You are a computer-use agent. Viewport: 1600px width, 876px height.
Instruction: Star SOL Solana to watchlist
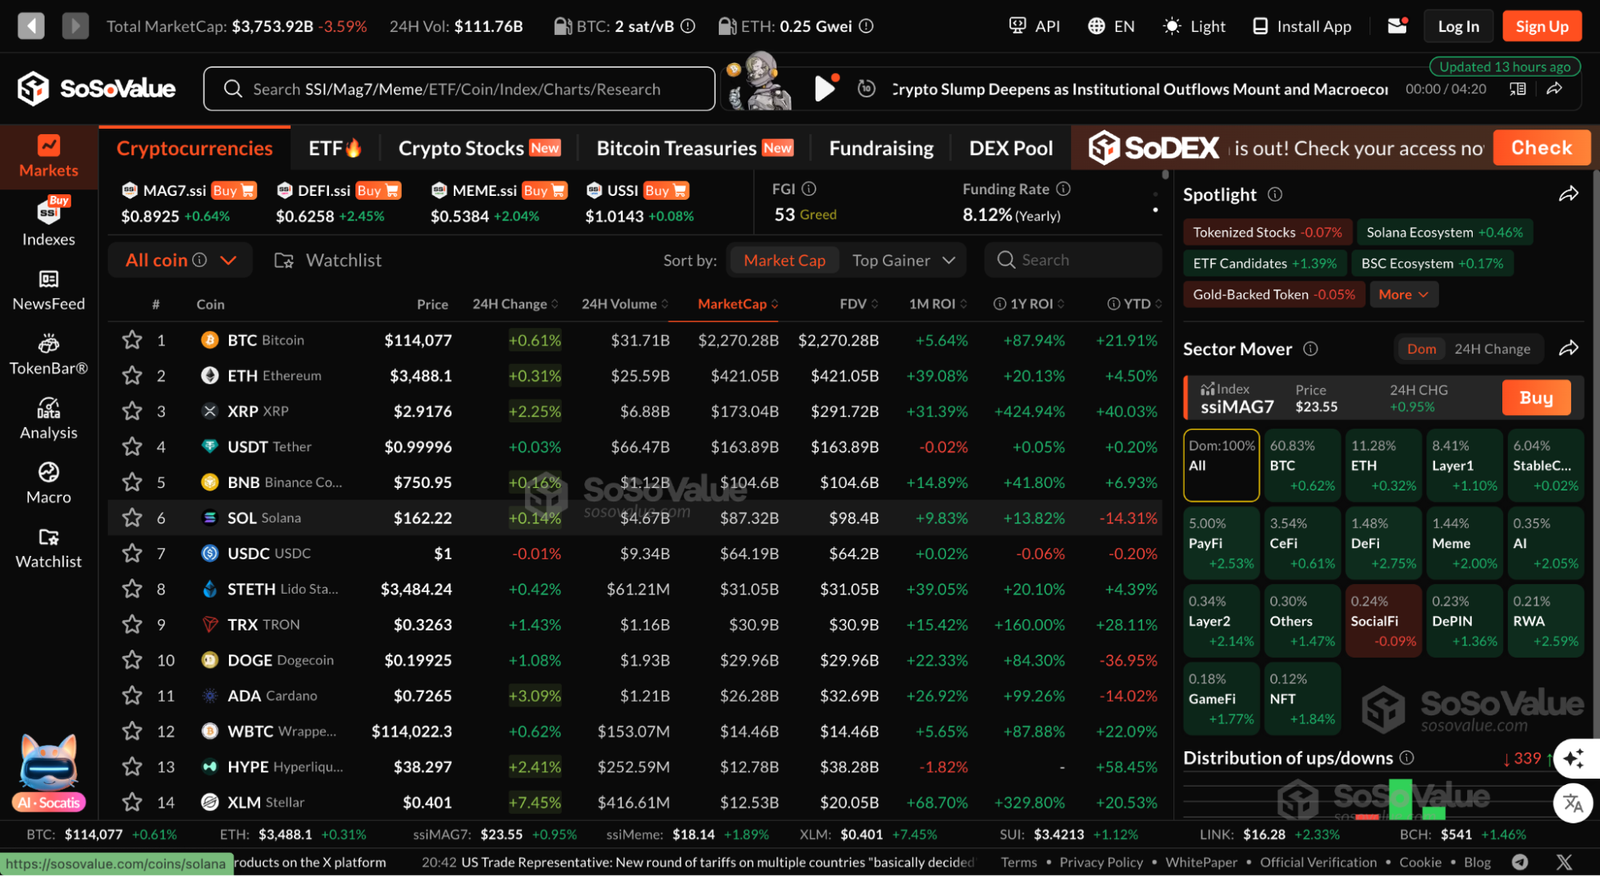click(132, 518)
